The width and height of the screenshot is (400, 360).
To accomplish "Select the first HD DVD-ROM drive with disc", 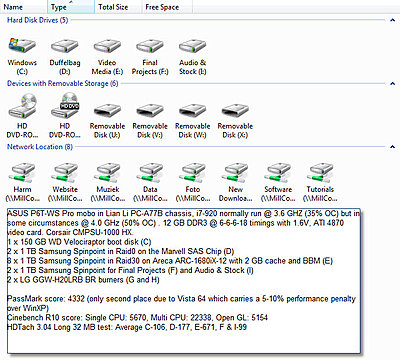I will (22, 116).
